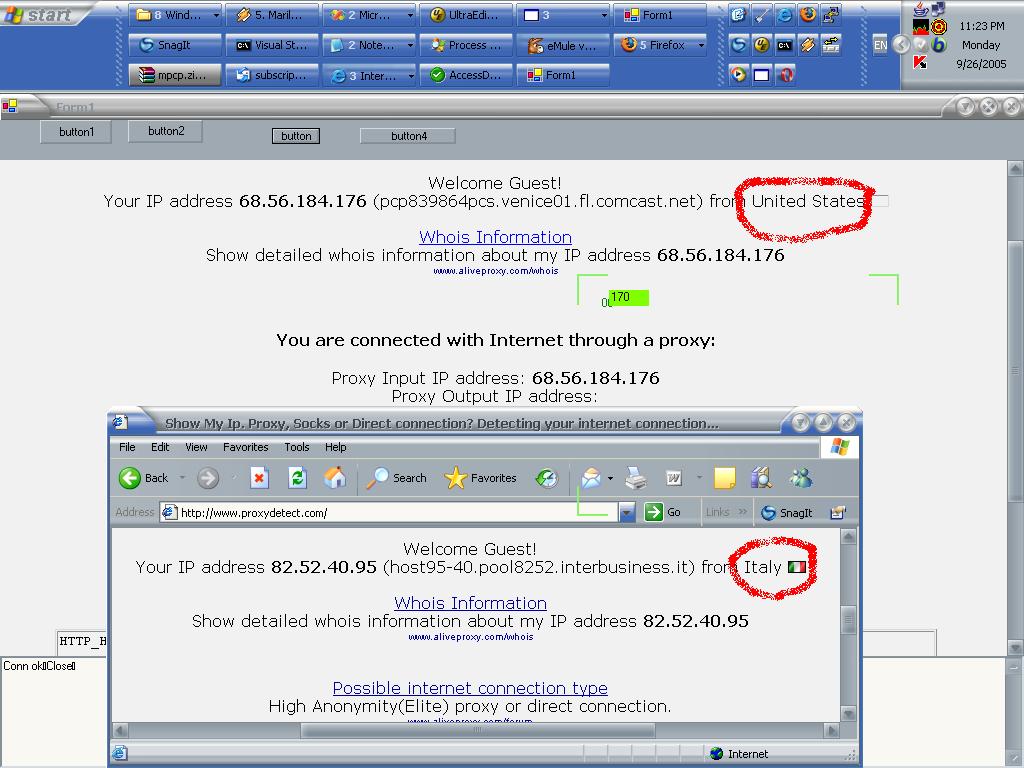
Task: Open the 'Possible internet connection type' link
Action: click(470, 688)
